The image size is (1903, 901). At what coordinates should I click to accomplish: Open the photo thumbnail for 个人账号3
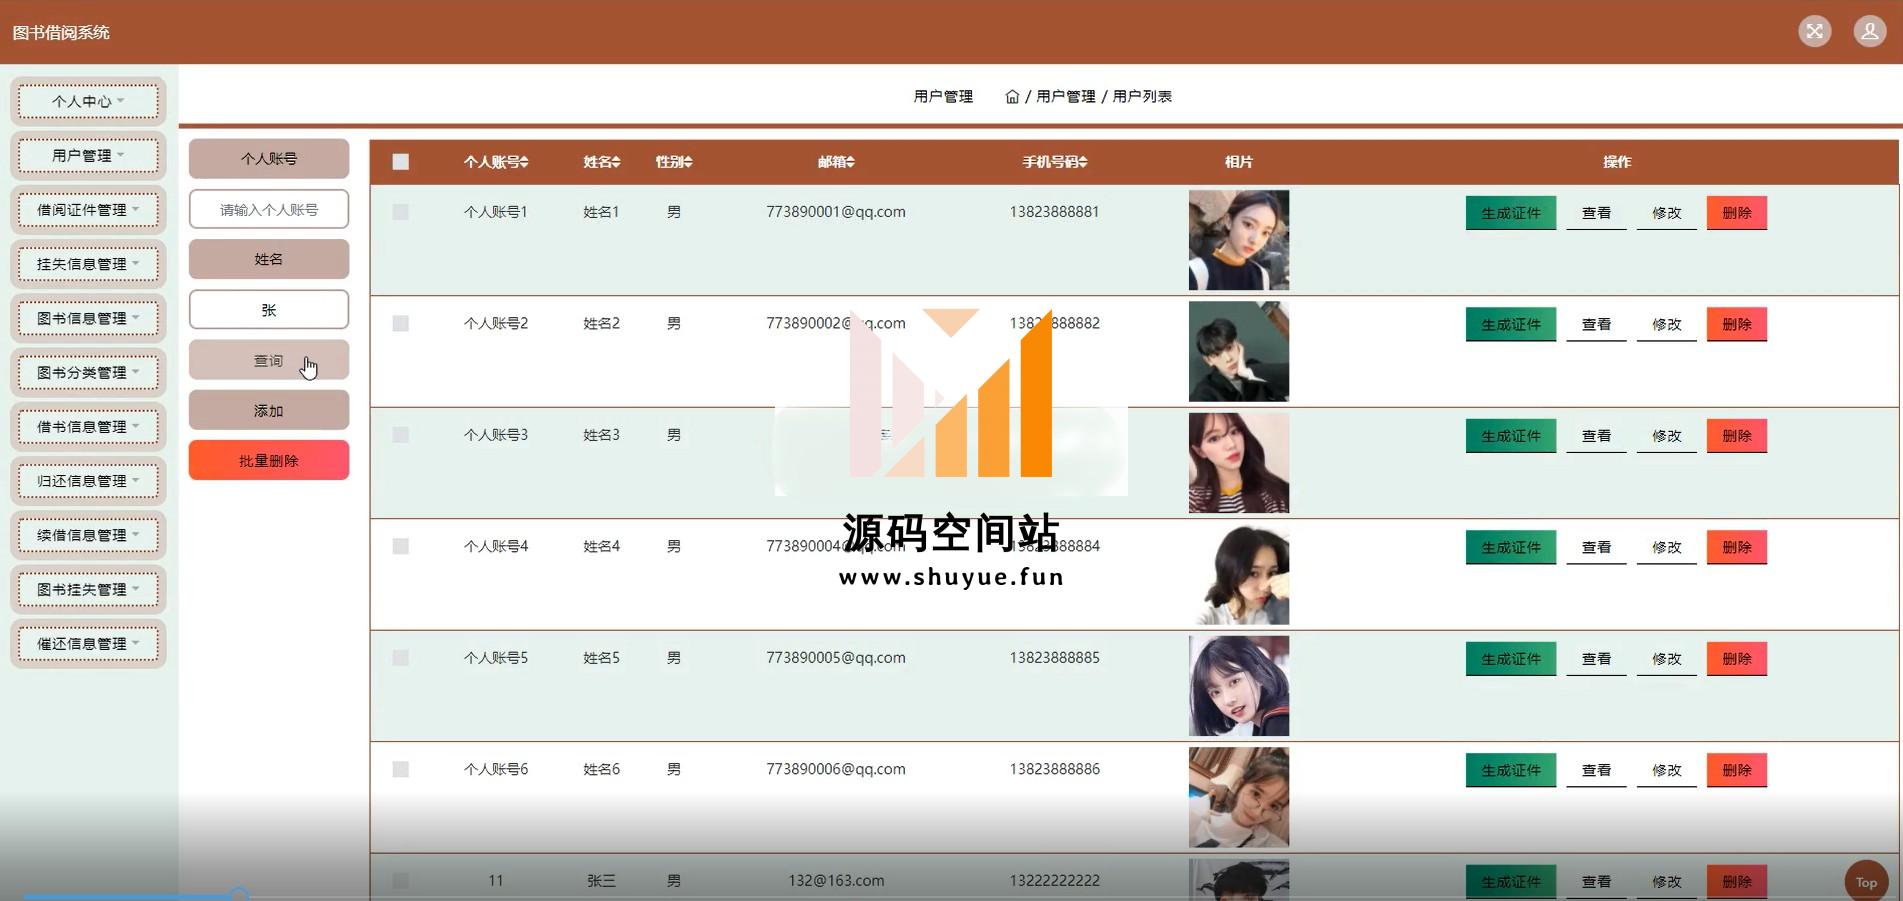(x=1238, y=463)
